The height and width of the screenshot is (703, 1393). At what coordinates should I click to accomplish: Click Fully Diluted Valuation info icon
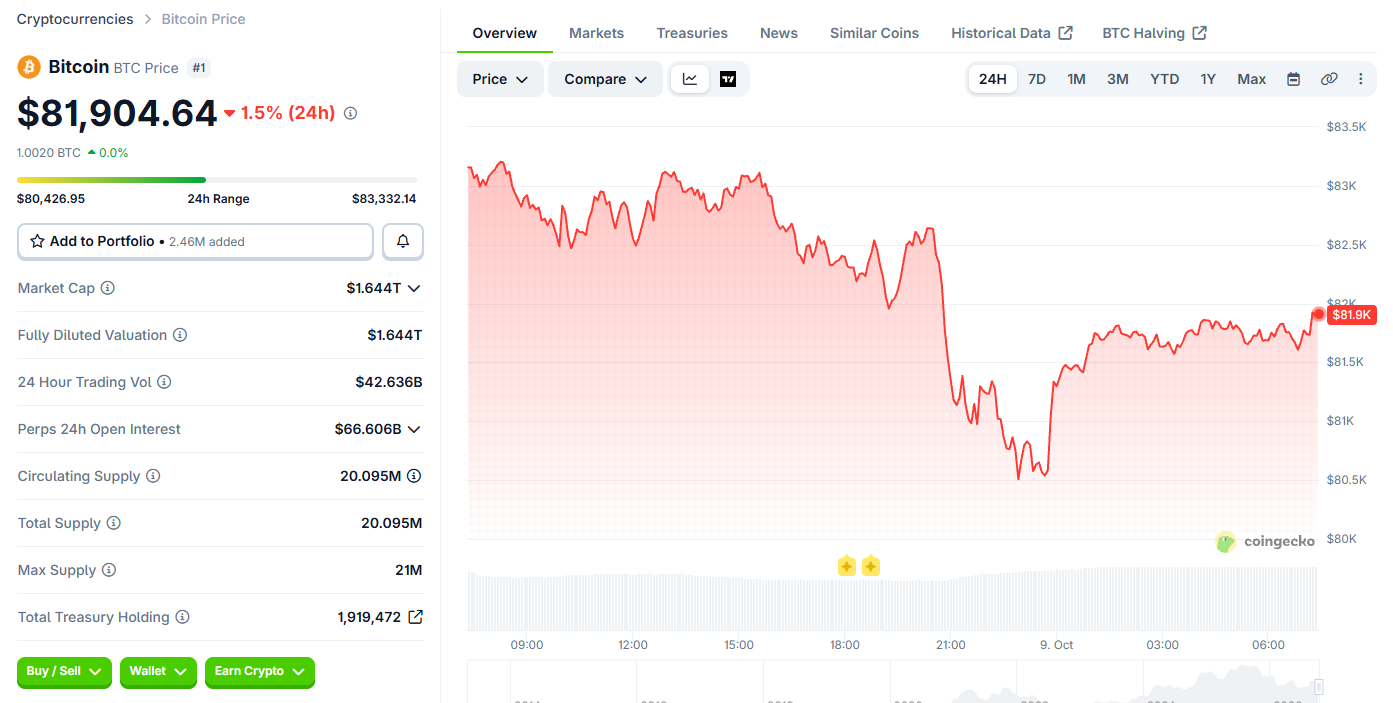click(180, 335)
